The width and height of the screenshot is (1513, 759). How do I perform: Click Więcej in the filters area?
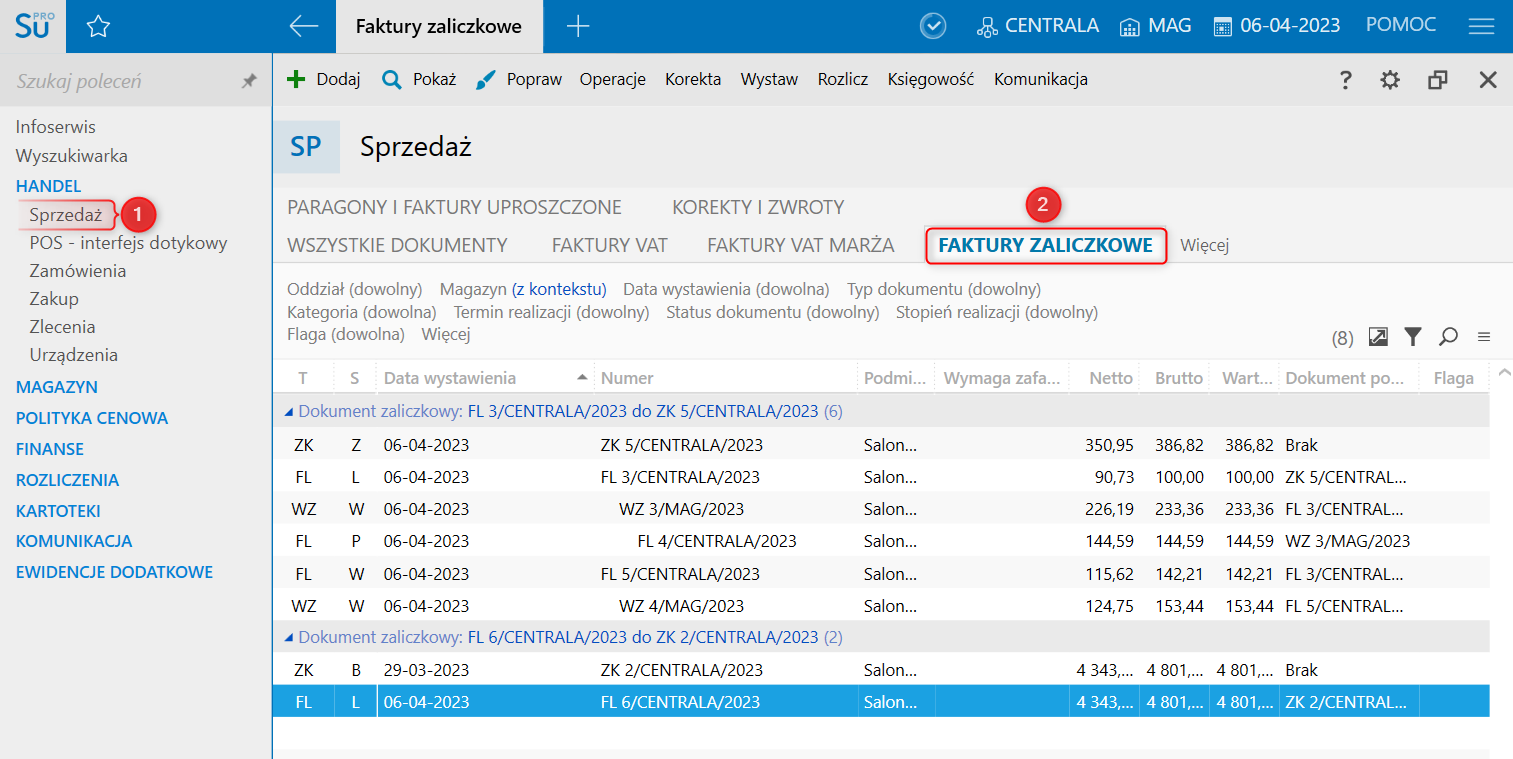[446, 334]
